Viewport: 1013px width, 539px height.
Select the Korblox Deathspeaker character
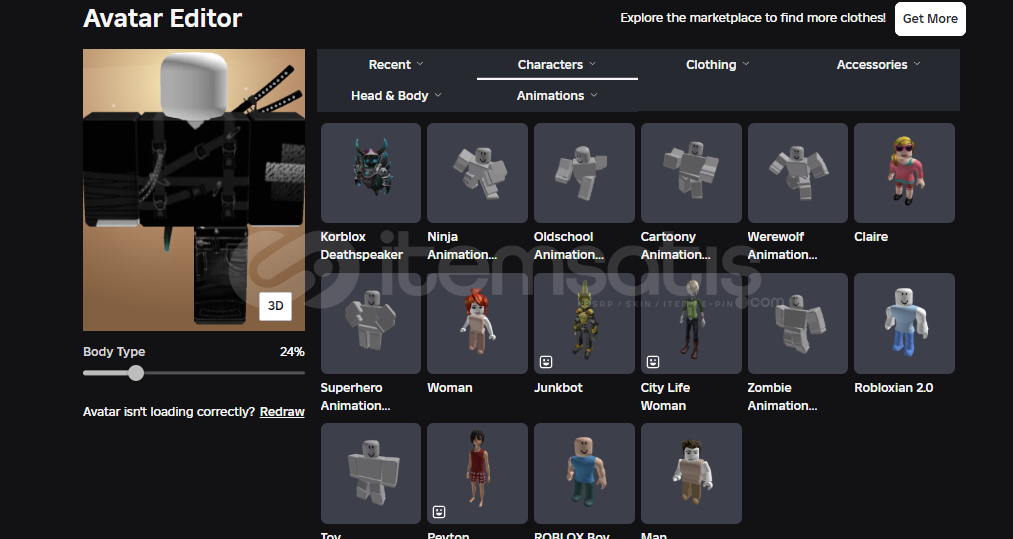click(x=370, y=173)
